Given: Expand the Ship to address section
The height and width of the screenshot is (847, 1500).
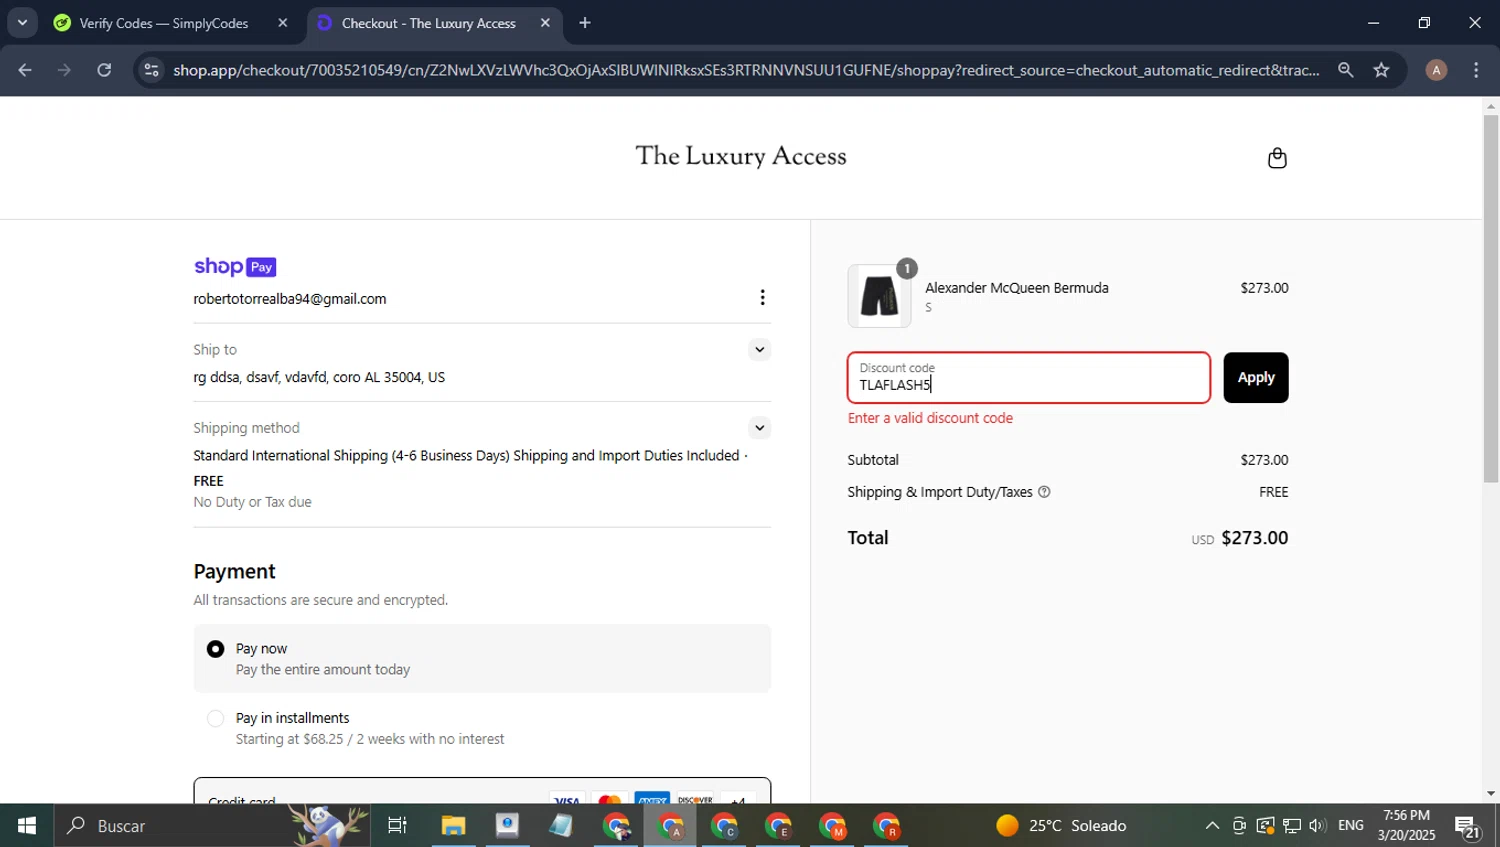Looking at the screenshot, I should tap(760, 349).
